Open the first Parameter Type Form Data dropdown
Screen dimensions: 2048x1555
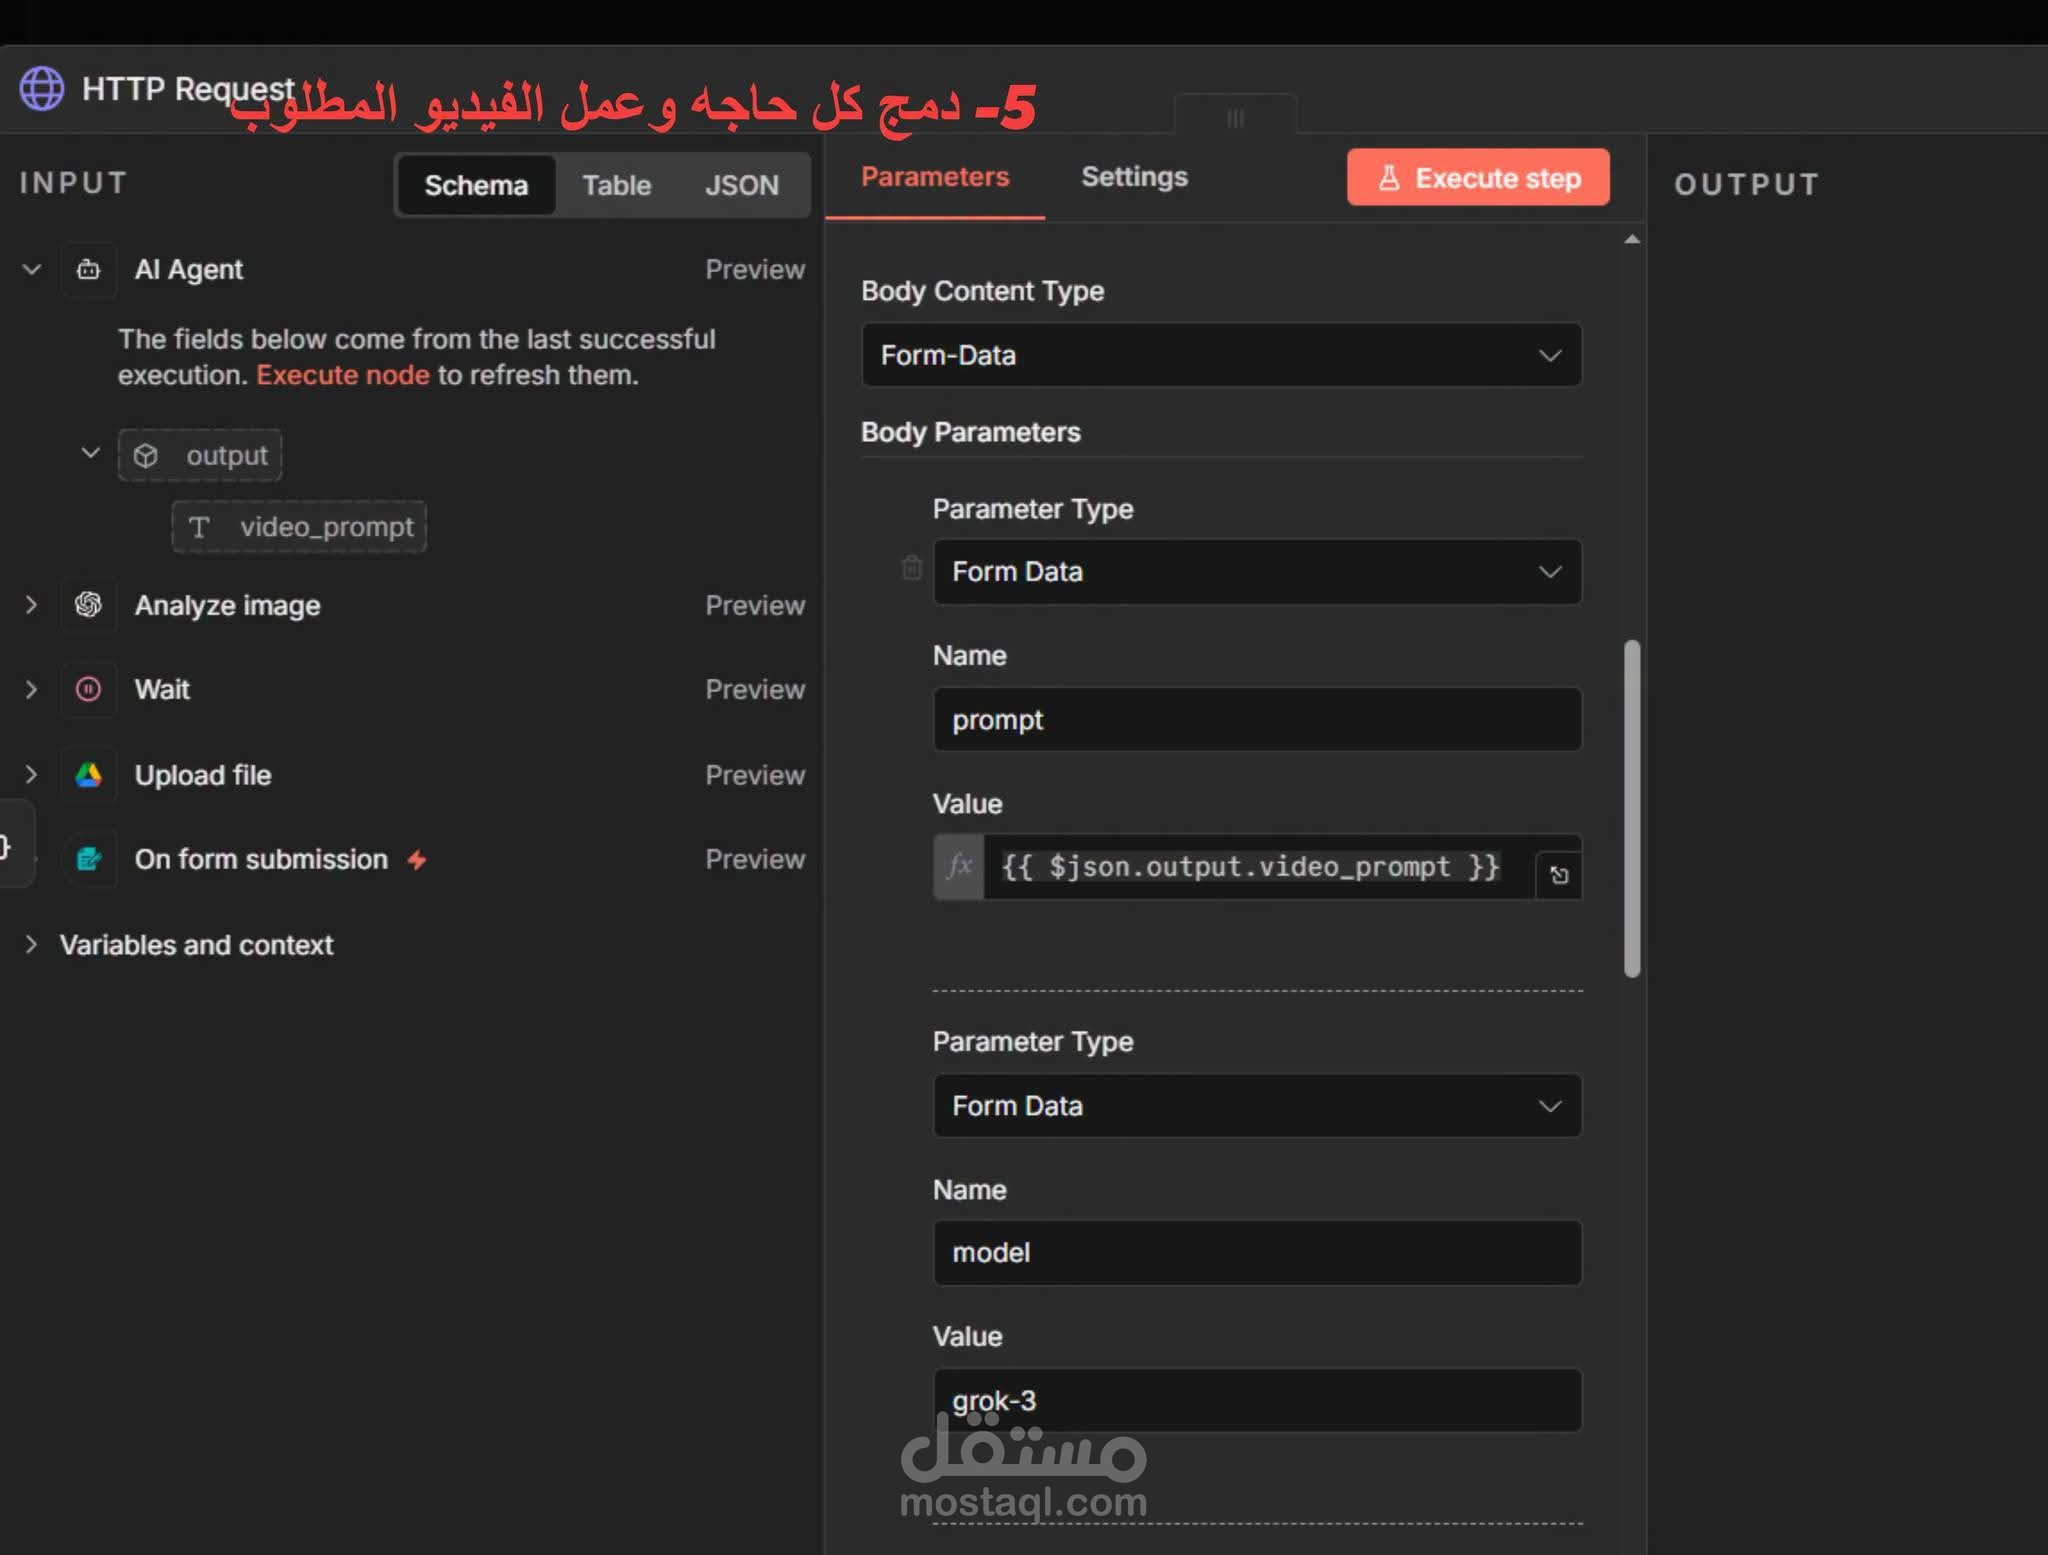pyautogui.click(x=1257, y=572)
